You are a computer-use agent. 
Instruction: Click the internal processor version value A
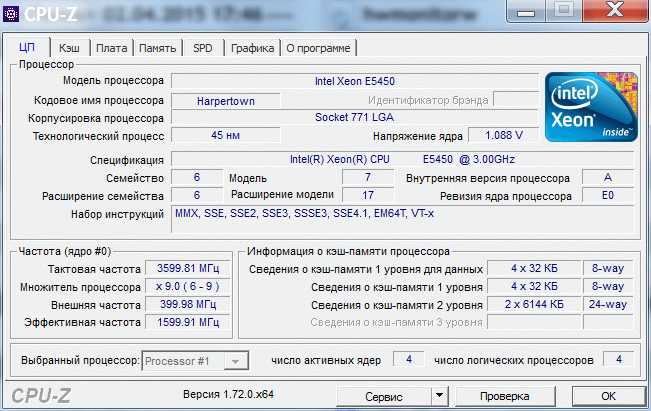coord(608,177)
